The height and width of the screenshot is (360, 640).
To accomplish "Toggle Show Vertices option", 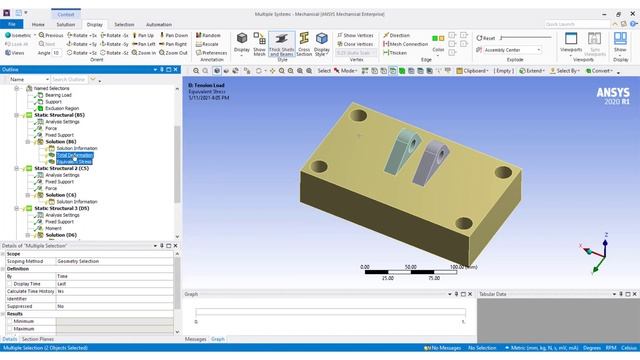I will [355, 36].
